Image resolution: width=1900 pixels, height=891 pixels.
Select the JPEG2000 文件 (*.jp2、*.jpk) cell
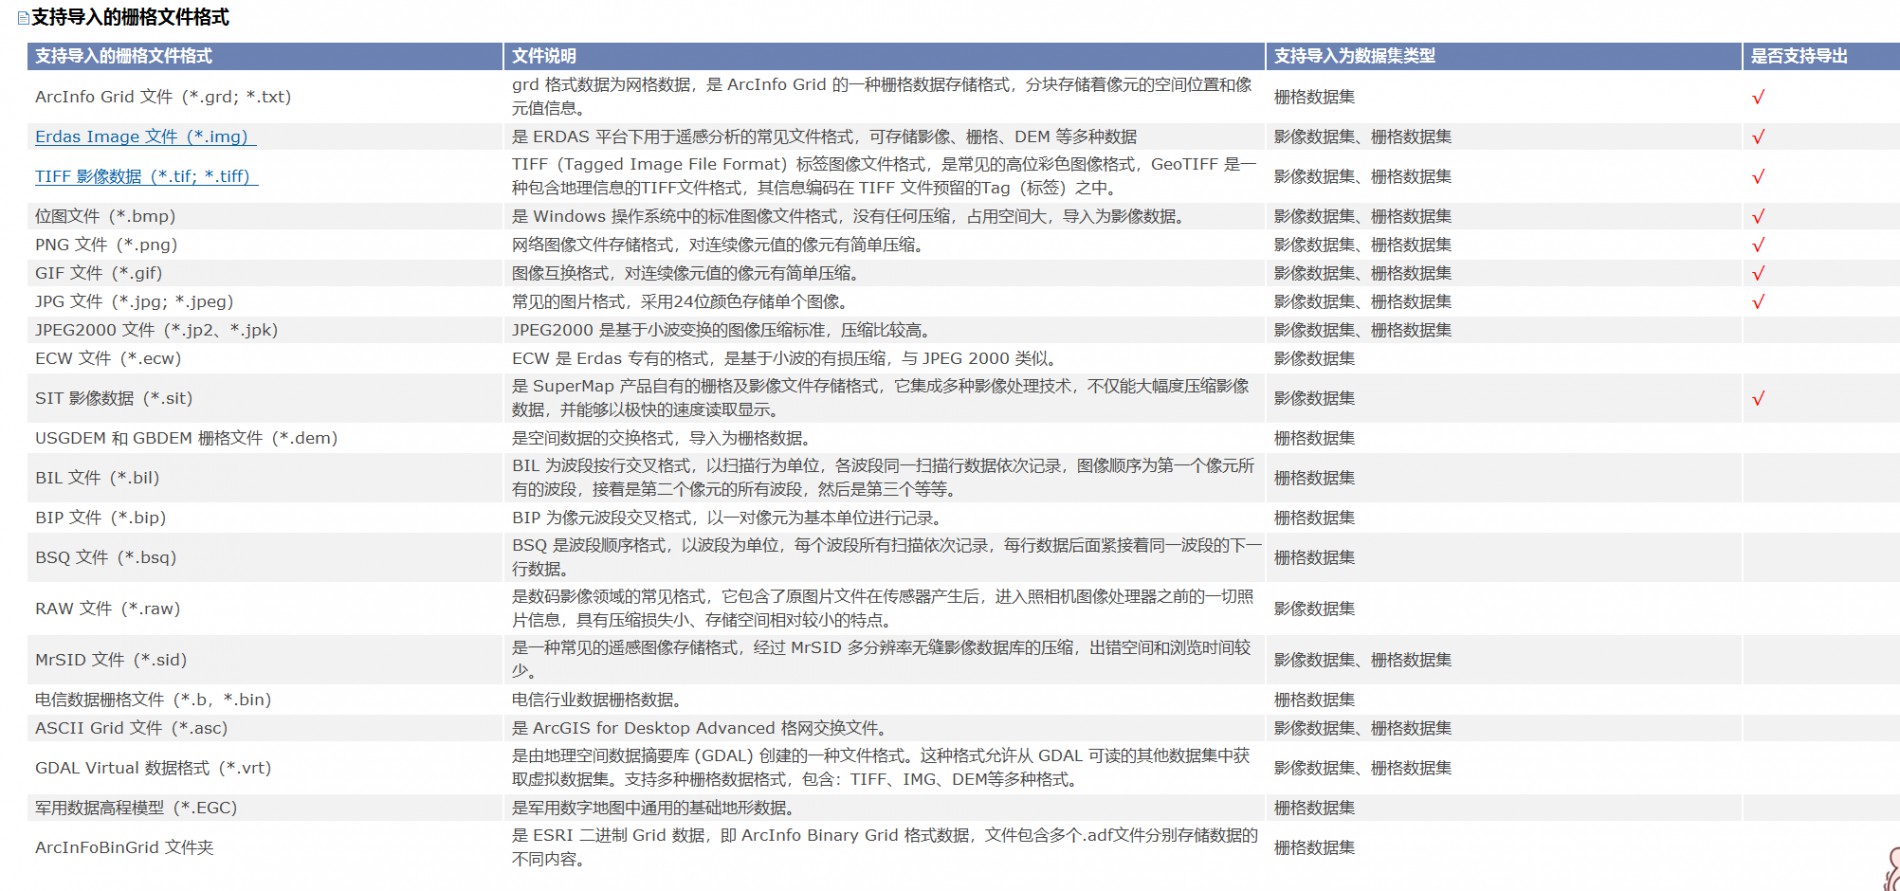click(x=264, y=330)
